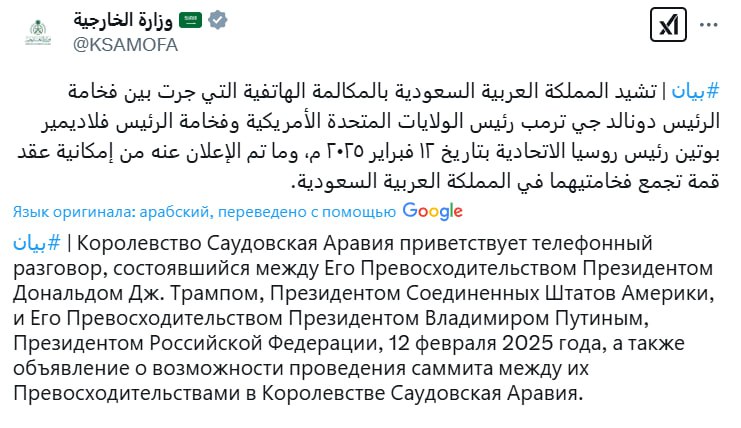
Task: Click the Saudi flag emoji beside the name
Action: click(x=190, y=20)
